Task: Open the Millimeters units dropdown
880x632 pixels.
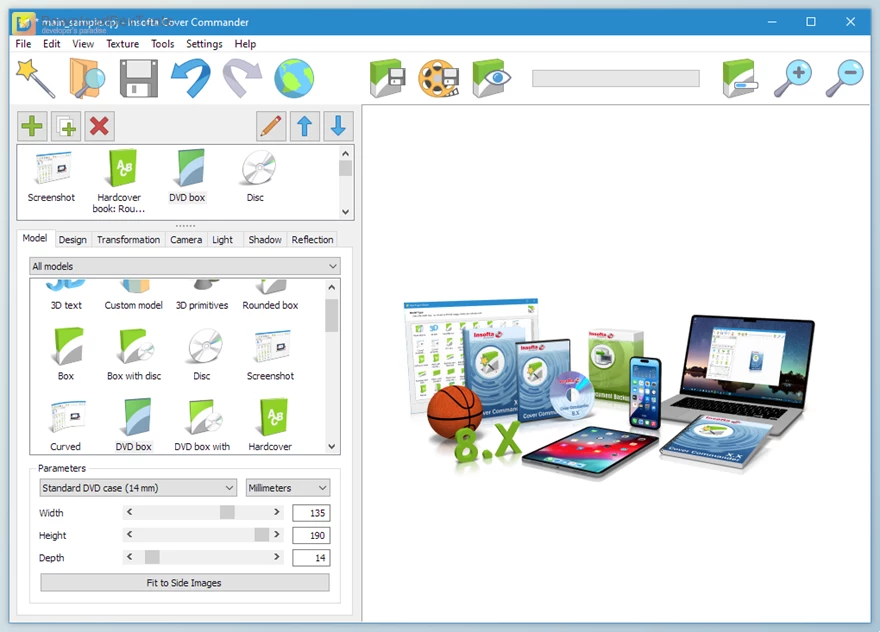Action: (x=288, y=488)
